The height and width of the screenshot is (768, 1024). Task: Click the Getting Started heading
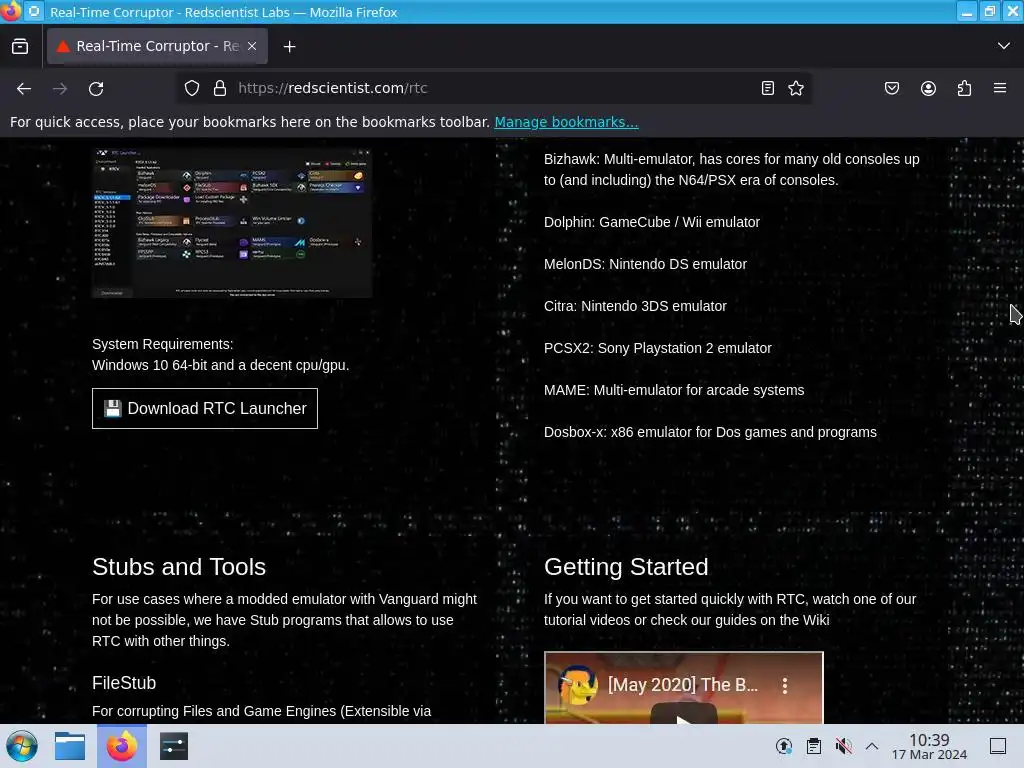pos(626,566)
